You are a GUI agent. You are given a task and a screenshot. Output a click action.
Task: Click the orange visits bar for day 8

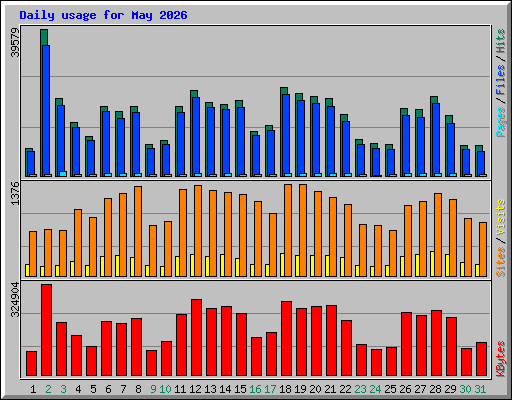coord(138,231)
